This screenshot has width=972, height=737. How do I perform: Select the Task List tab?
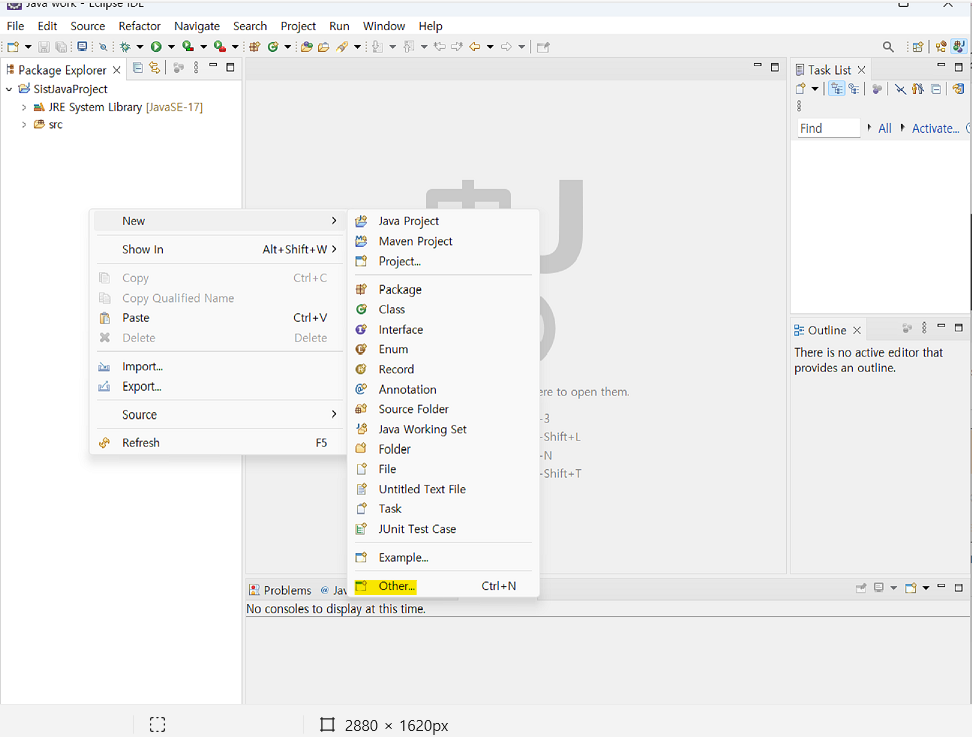click(x=829, y=70)
